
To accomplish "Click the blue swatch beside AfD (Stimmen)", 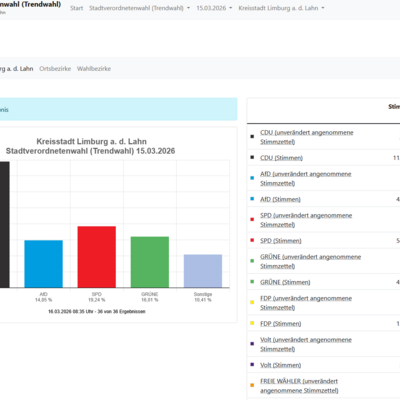I will coord(252,199).
